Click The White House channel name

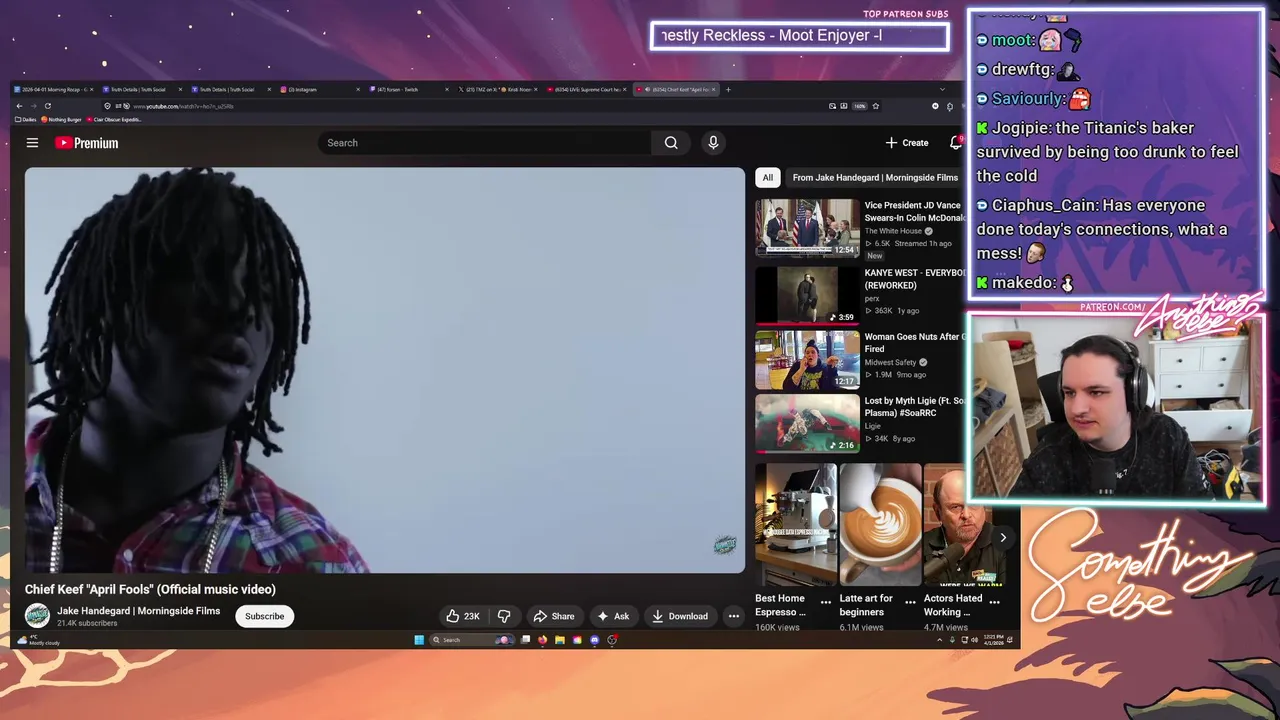(893, 231)
